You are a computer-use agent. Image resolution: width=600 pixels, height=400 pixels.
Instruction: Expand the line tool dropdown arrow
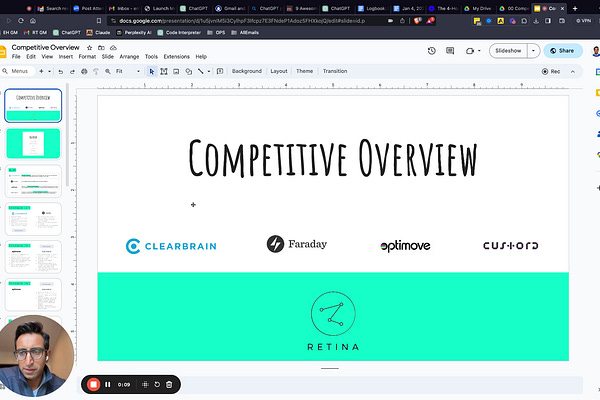tap(209, 71)
